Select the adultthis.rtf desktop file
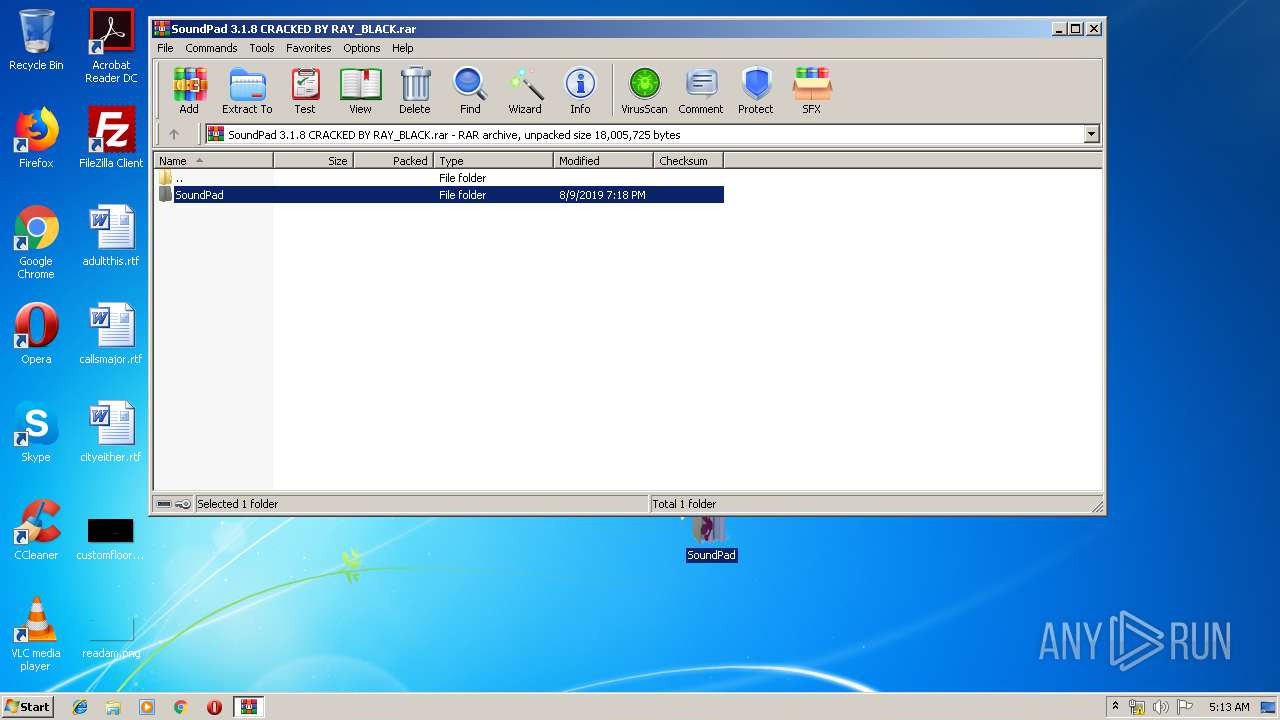The height and width of the screenshot is (720, 1280). coord(111,236)
